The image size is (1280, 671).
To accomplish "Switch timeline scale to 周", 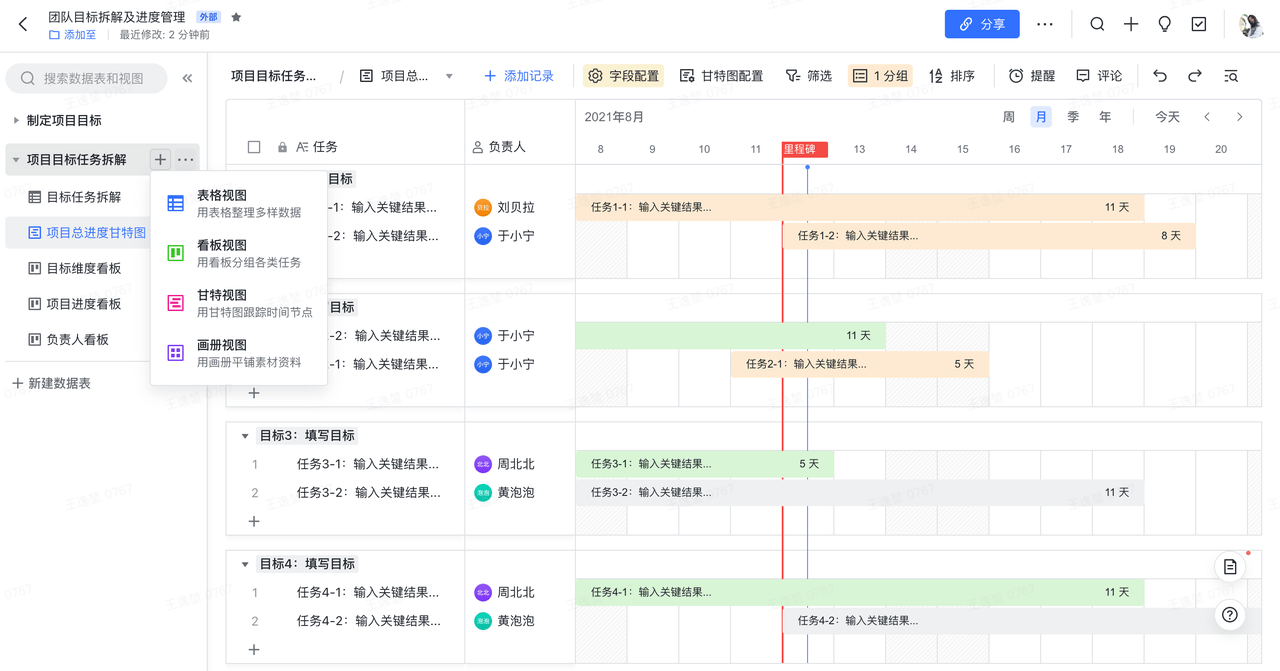I will [1009, 117].
